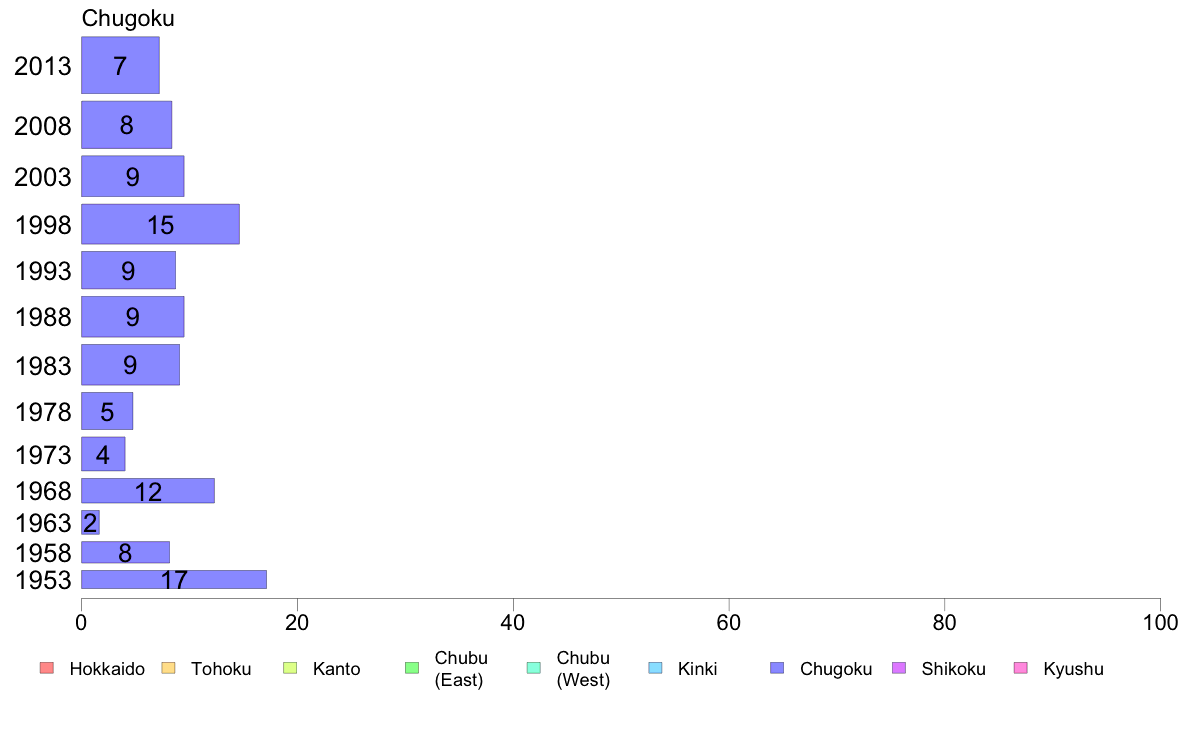
Task: Click the Chubu (East) green legend swatch
Action: click(x=412, y=668)
